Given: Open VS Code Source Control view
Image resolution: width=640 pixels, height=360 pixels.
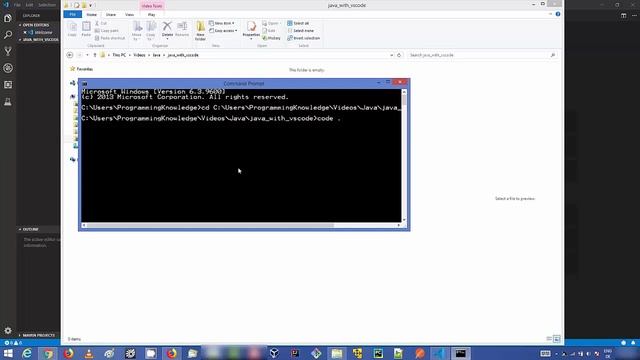Looking at the screenshot, I should [x=8, y=51].
